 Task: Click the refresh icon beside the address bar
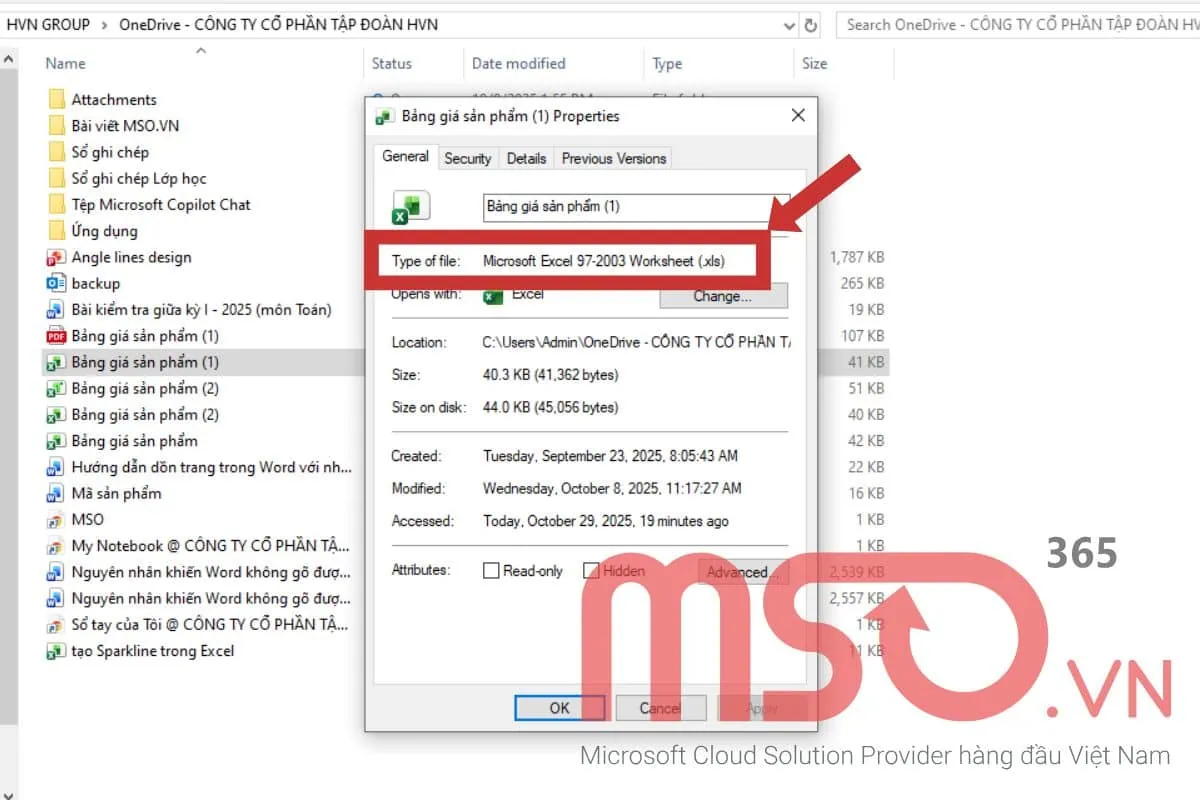pyautogui.click(x=811, y=25)
